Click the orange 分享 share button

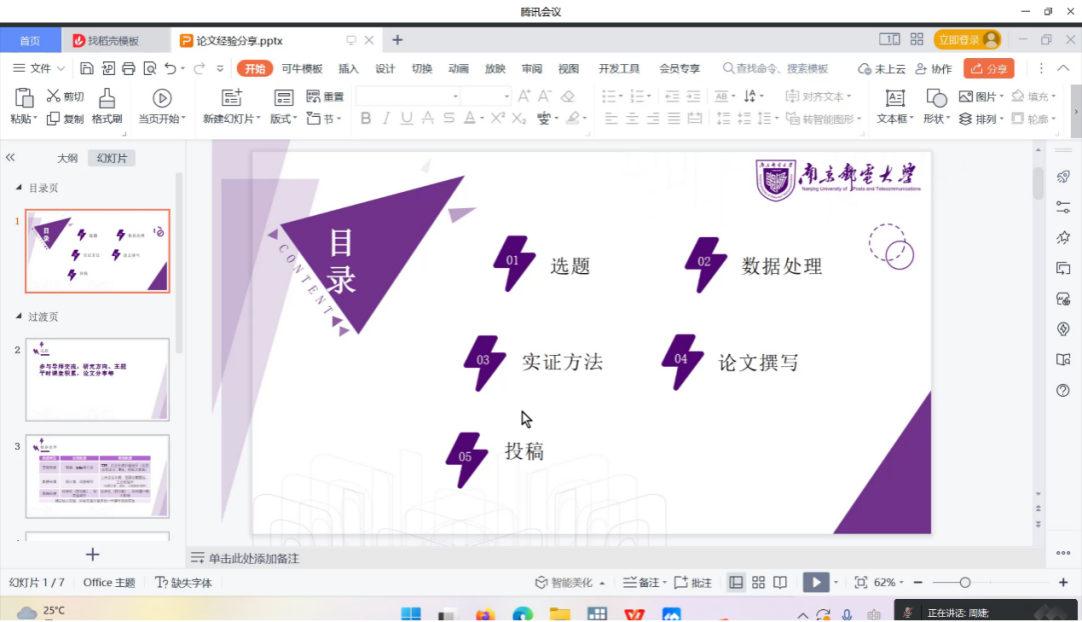pyautogui.click(x=988, y=69)
